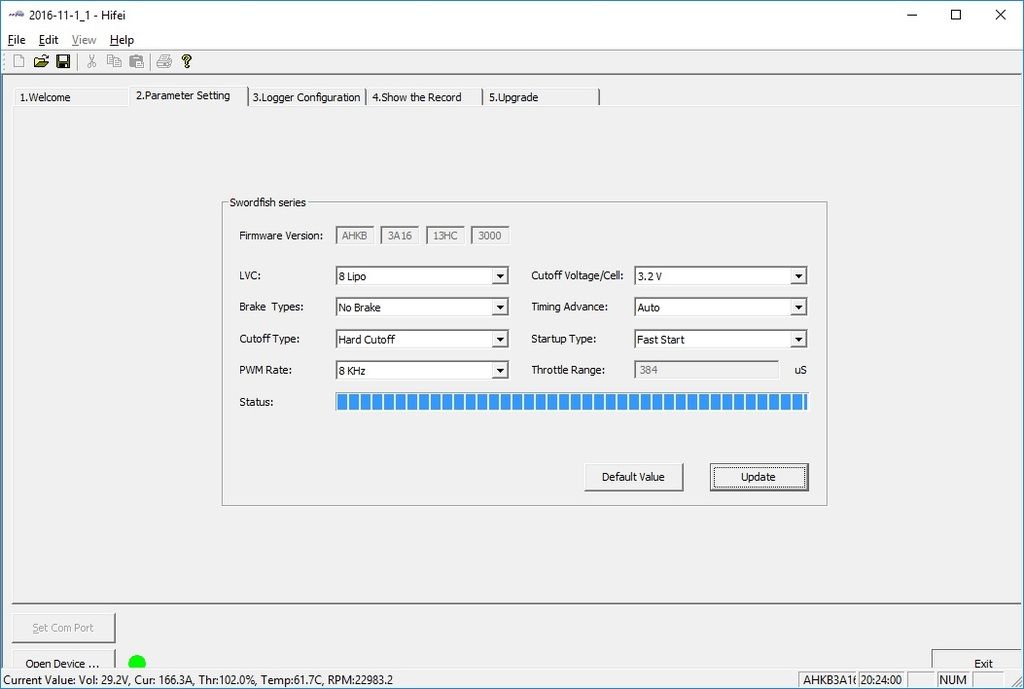Select the 2.Parameter Setting tab

[188, 96]
